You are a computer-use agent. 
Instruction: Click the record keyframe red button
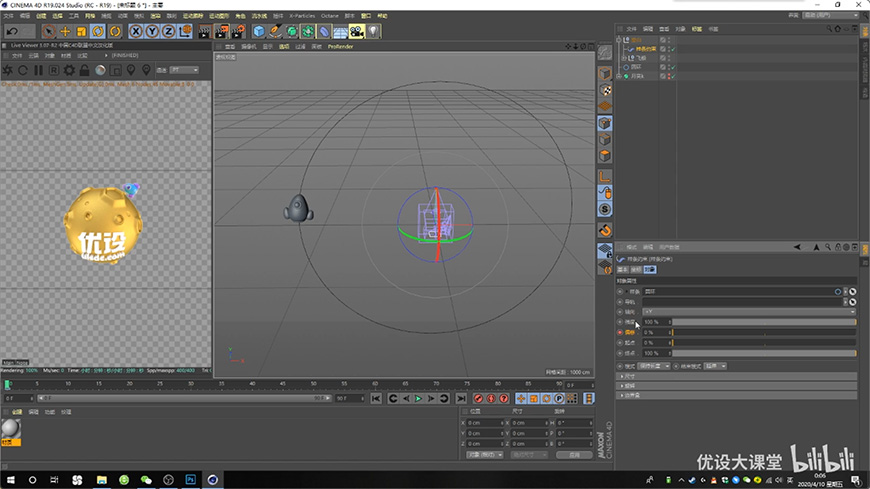click(x=478, y=399)
